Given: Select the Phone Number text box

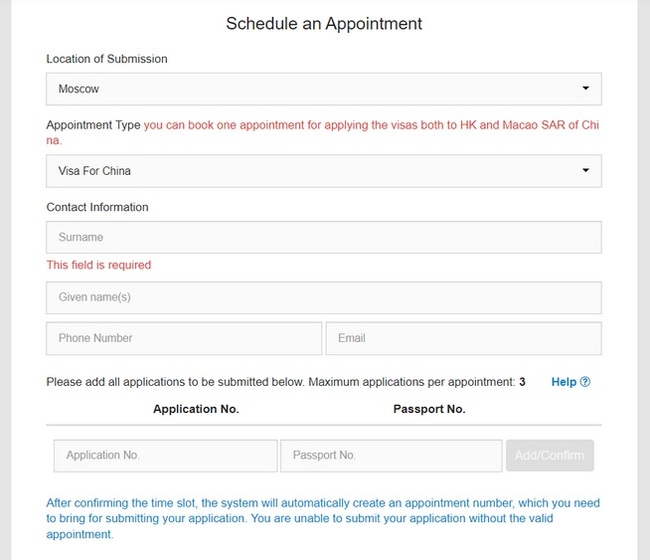Looking at the screenshot, I should tap(184, 338).
